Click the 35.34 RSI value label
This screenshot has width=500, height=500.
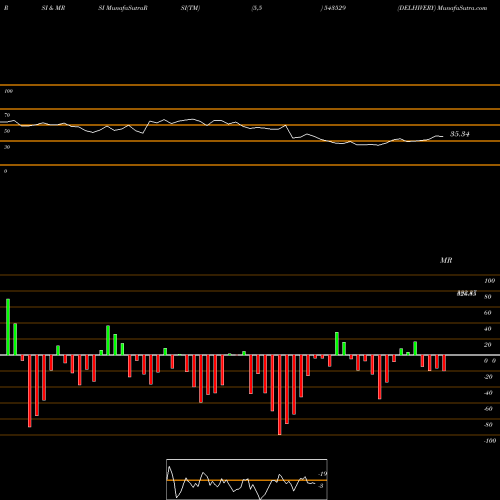(459, 134)
